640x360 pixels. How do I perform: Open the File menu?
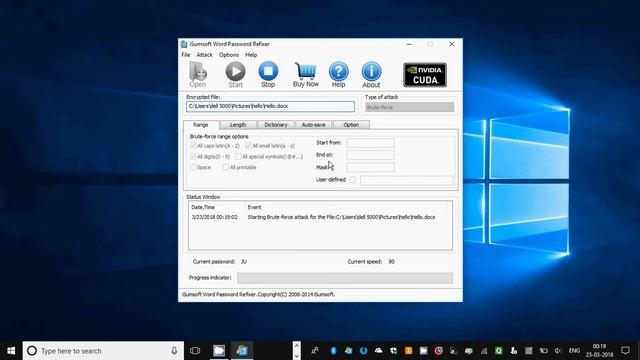point(186,55)
